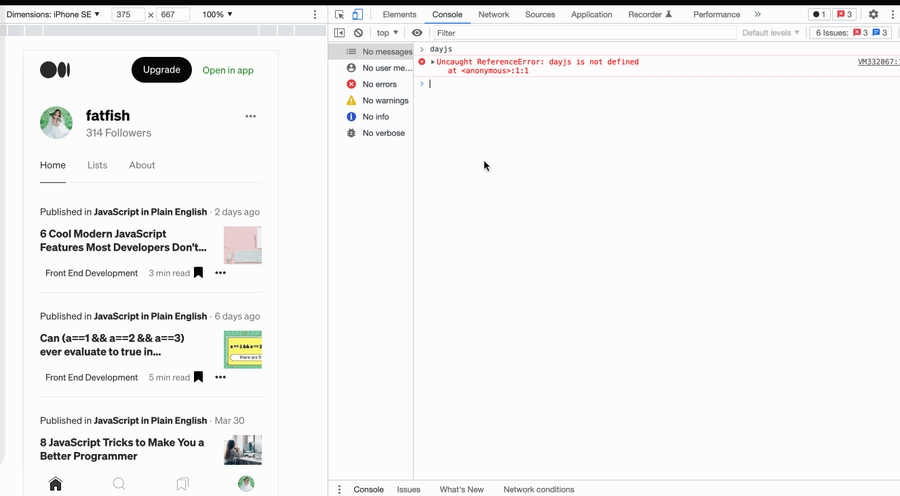The image size is (900, 496).
Task: Go to home icon in bottom navigation
Action: coord(56,484)
